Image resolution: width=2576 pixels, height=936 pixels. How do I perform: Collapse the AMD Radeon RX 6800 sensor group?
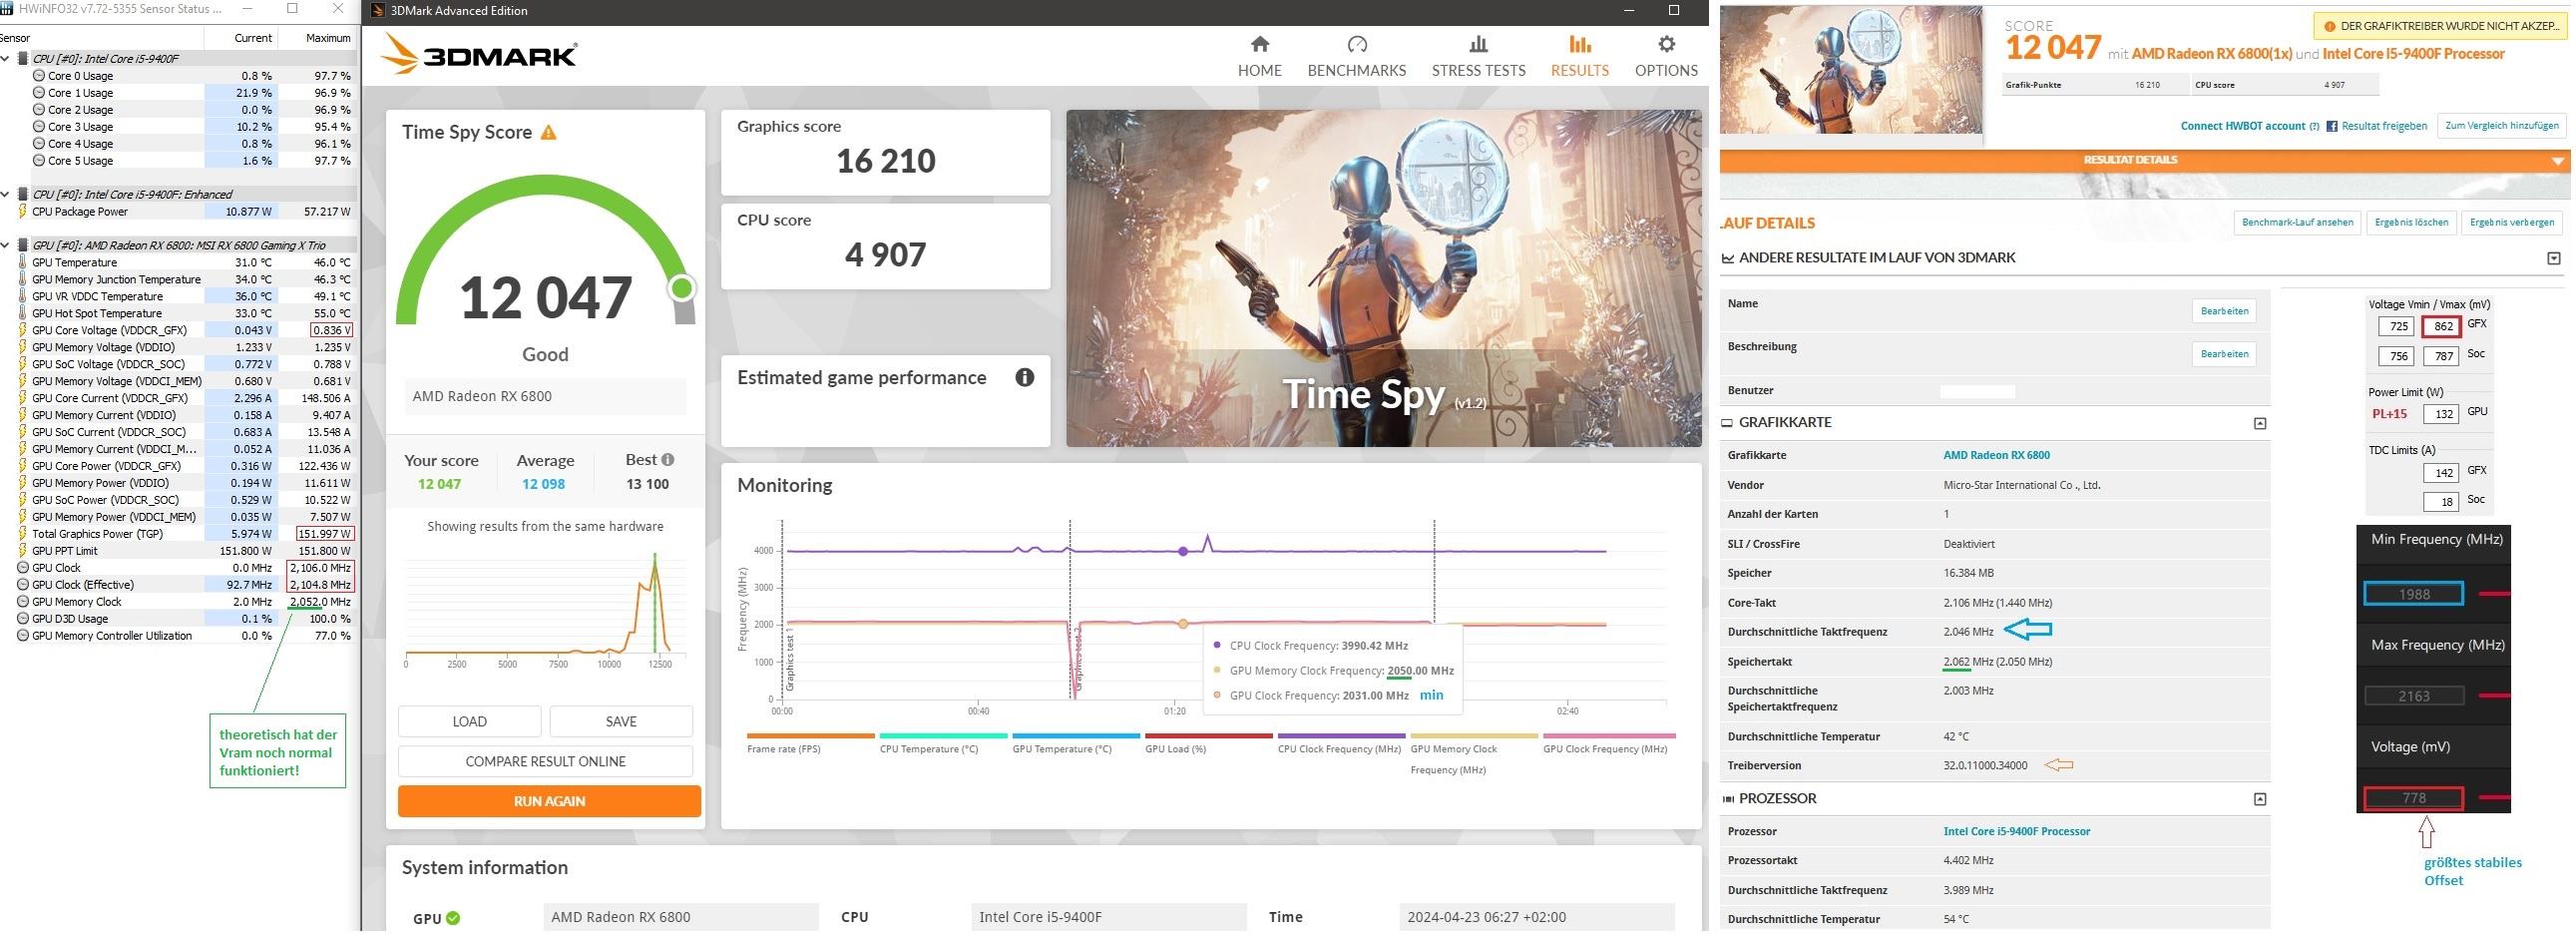tap(5, 245)
